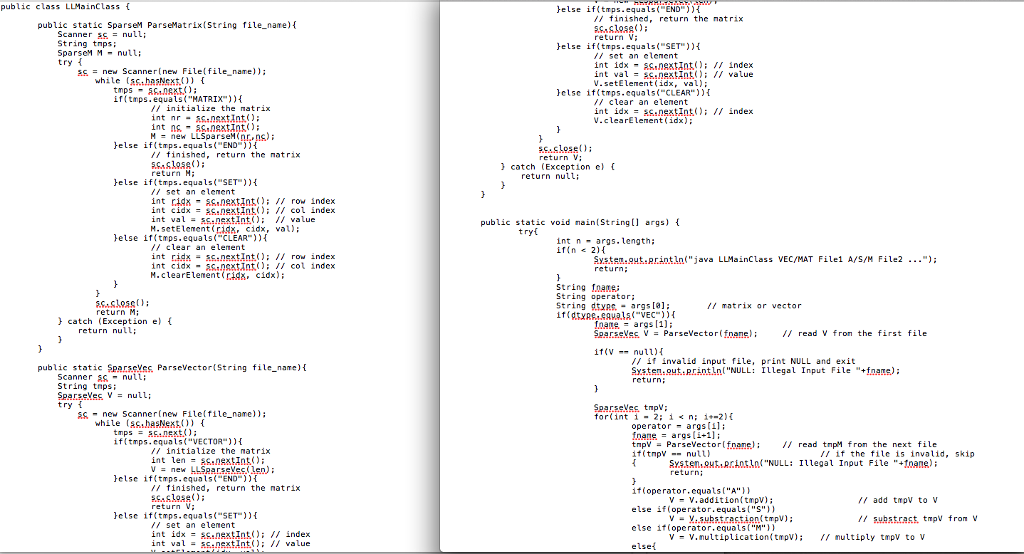Click the '// read V from the first file' comment

(x=854, y=333)
